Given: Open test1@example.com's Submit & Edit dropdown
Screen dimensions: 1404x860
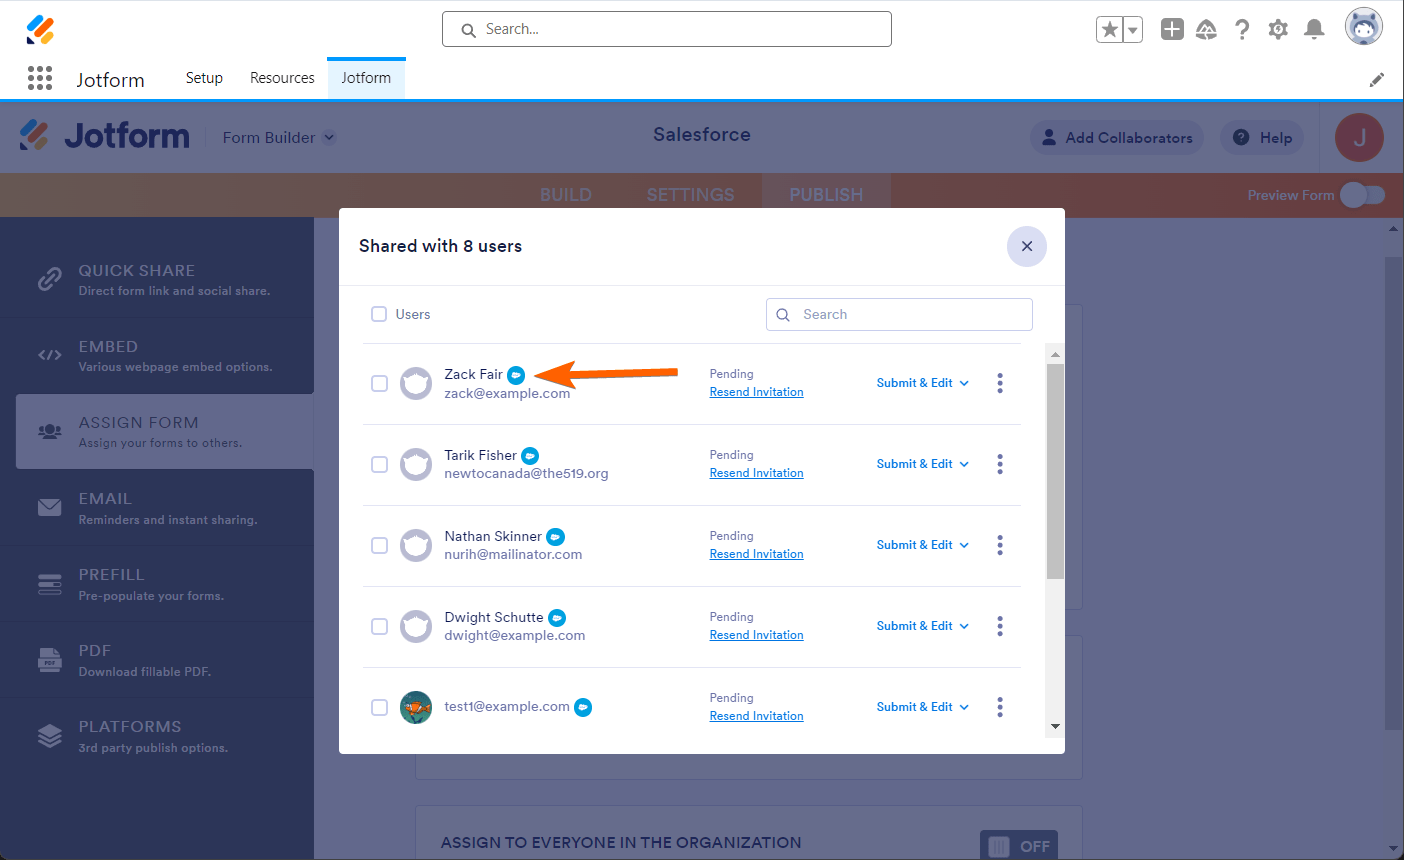Looking at the screenshot, I should pos(922,707).
